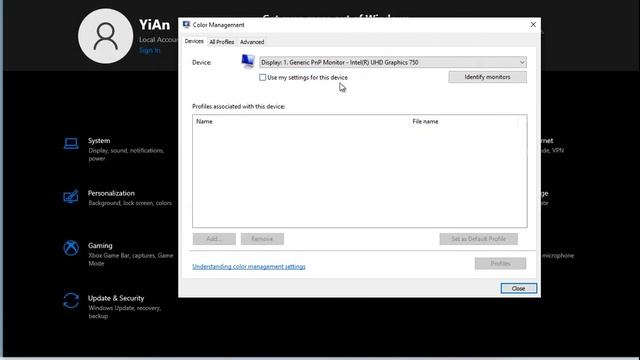Enable Use my settings for this device
640x360 pixels.
(x=262, y=77)
